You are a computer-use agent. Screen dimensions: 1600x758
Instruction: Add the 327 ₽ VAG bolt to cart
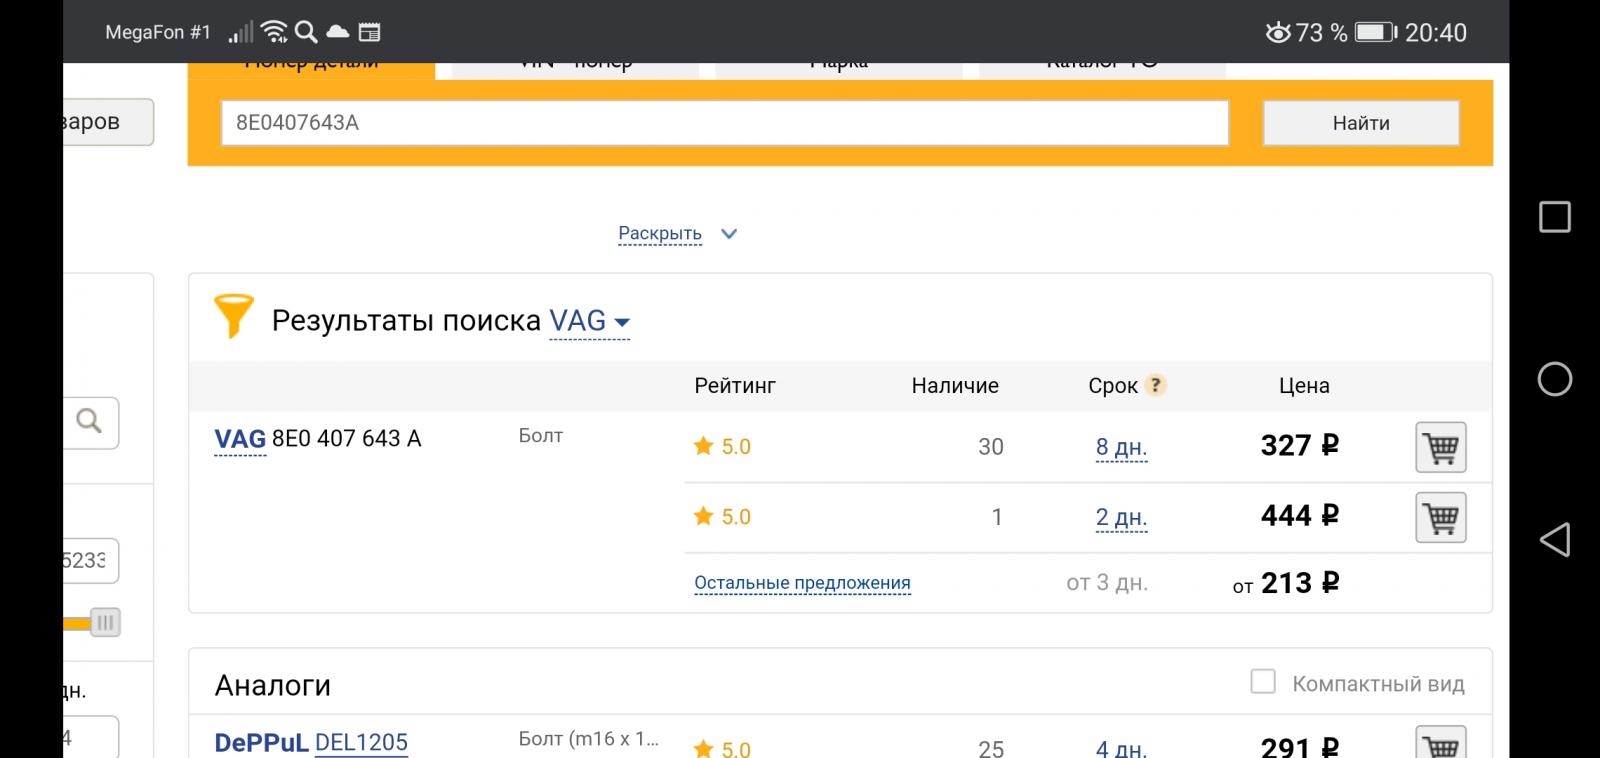click(x=1440, y=447)
